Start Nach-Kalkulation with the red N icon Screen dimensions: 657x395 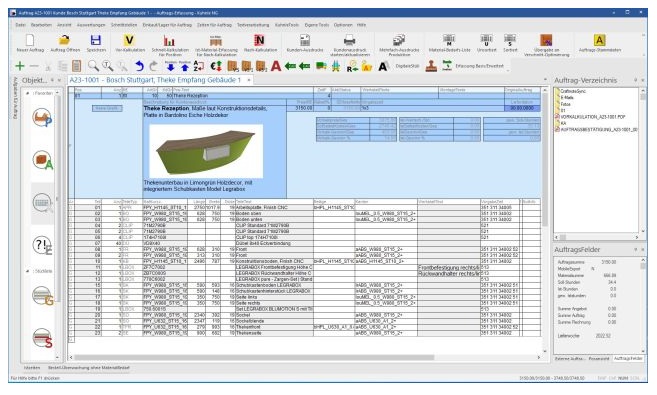pos(260,44)
